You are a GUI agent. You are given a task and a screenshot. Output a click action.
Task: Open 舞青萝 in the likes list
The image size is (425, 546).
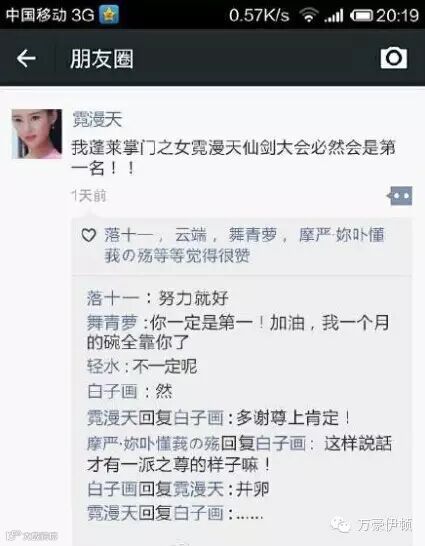click(x=253, y=235)
